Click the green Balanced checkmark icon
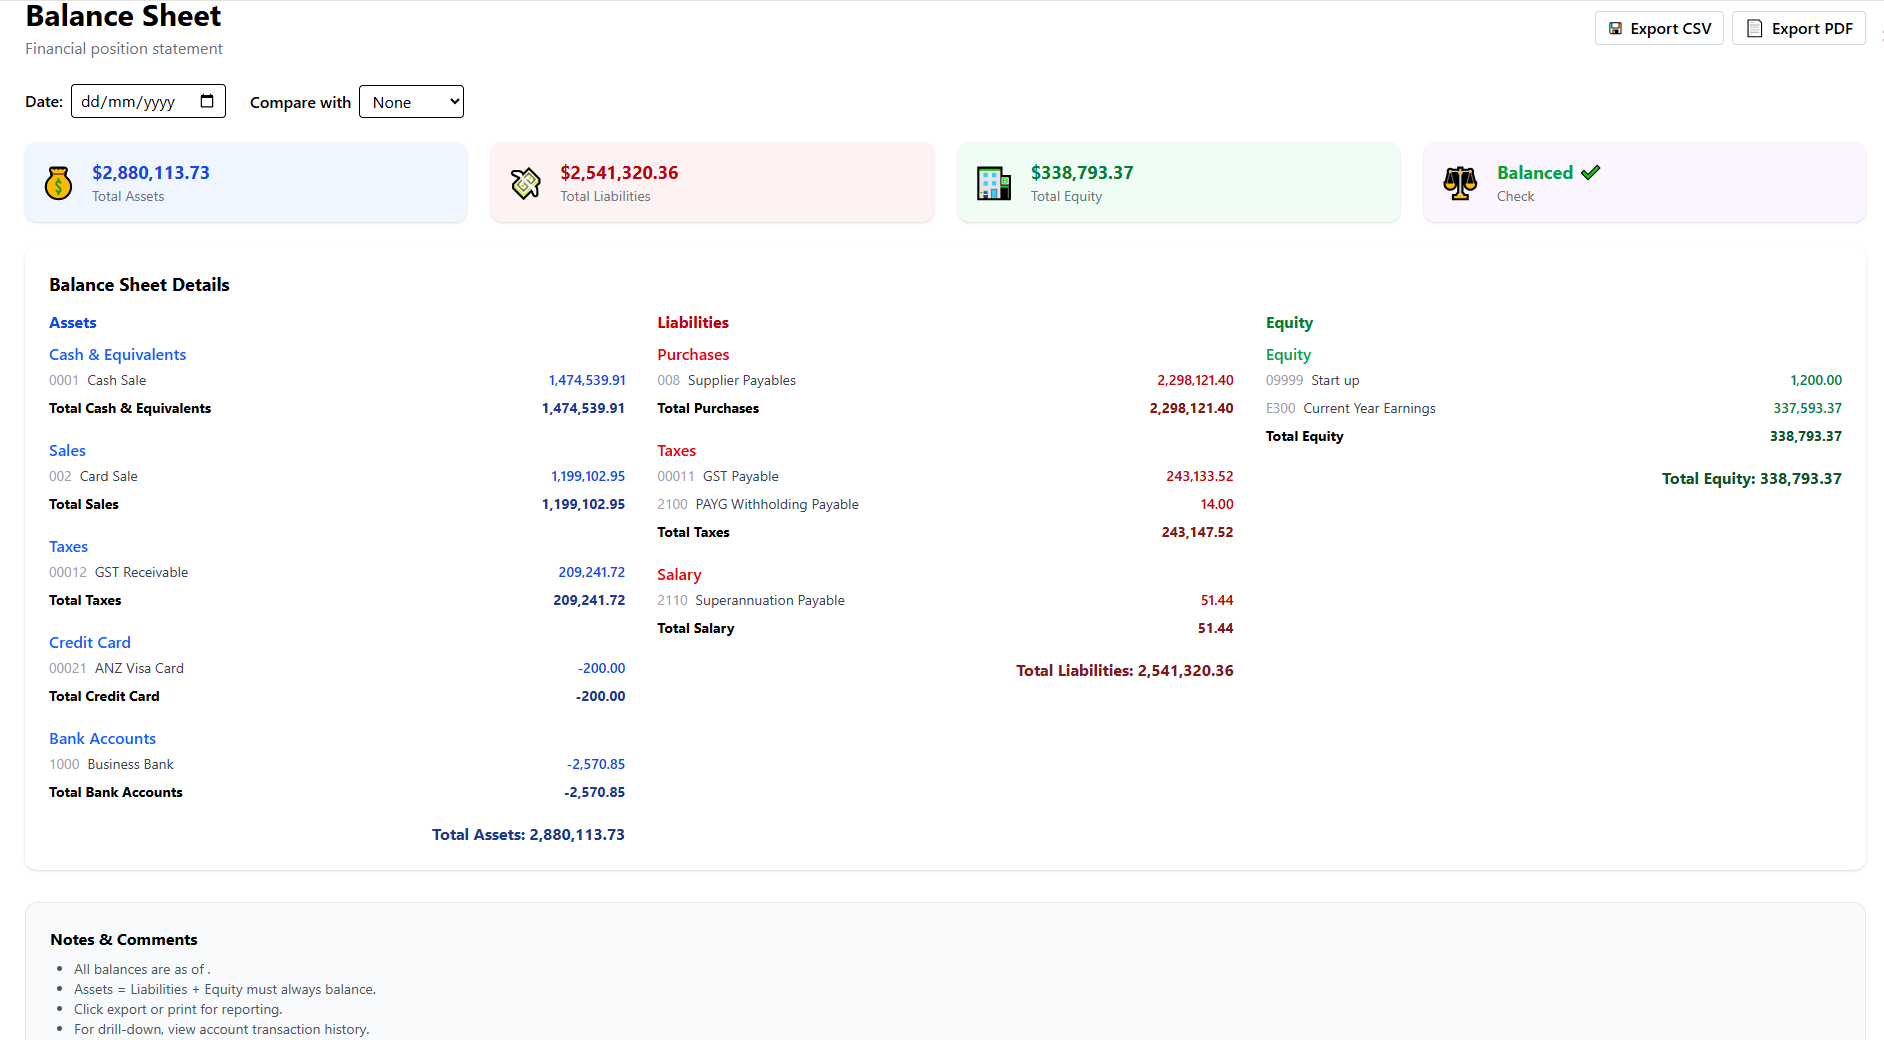The width and height of the screenshot is (1884, 1040). [x=1591, y=172]
